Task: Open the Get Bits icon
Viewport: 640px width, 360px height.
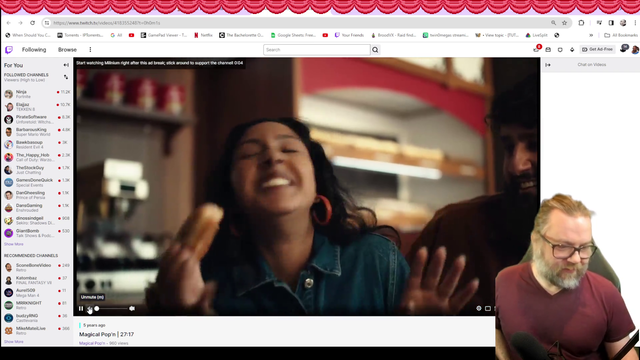Action: pos(572,50)
